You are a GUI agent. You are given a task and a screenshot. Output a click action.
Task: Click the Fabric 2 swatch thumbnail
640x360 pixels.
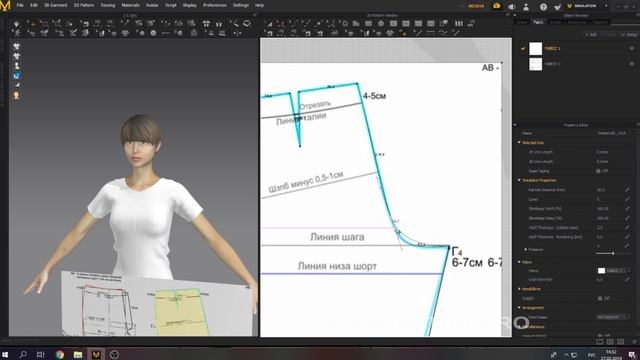536,64
